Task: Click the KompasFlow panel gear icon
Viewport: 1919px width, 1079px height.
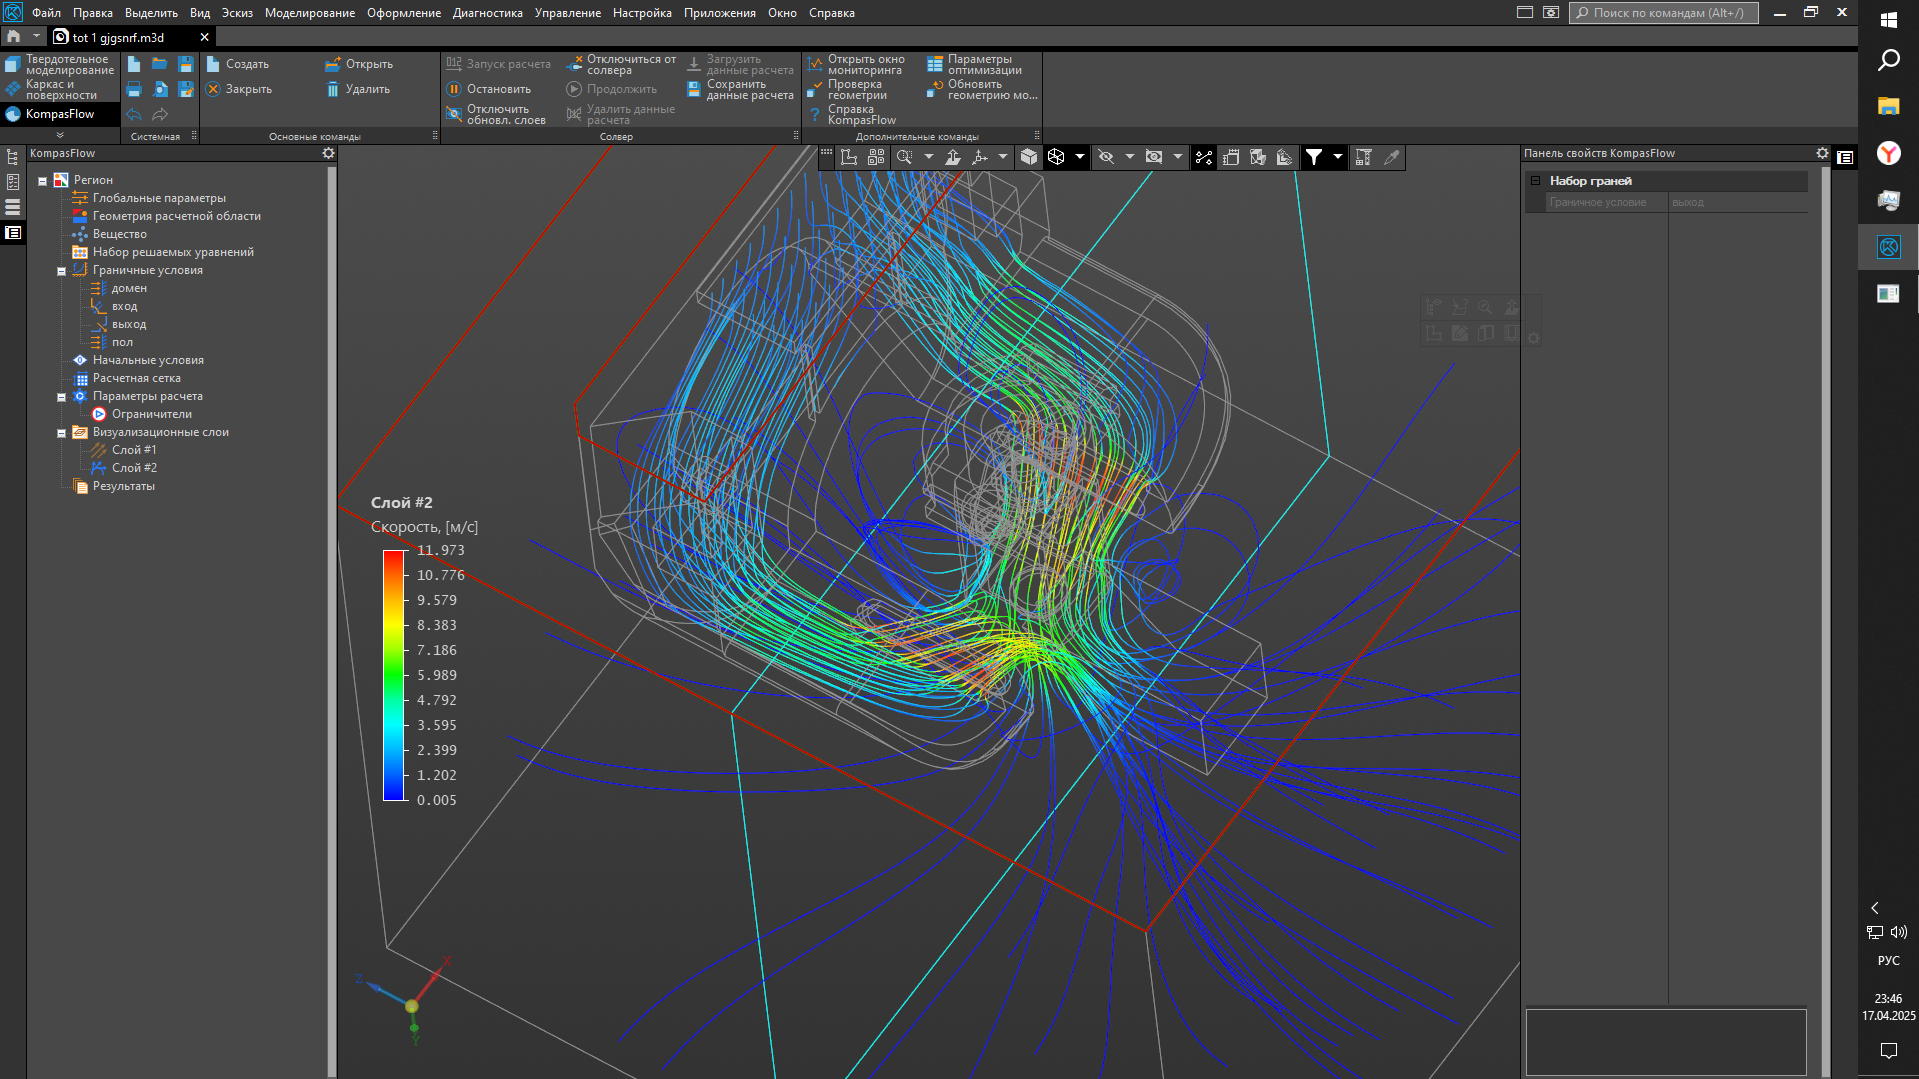Action: (328, 153)
